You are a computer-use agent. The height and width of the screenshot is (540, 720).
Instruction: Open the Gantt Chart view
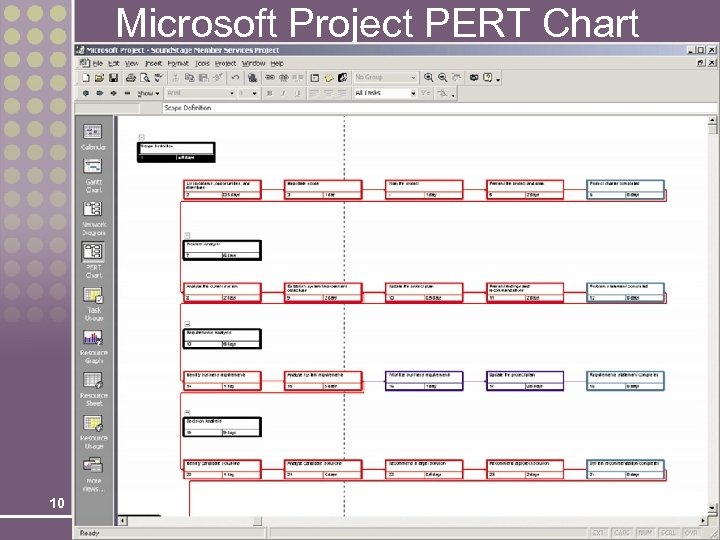[x=93, y=176]
